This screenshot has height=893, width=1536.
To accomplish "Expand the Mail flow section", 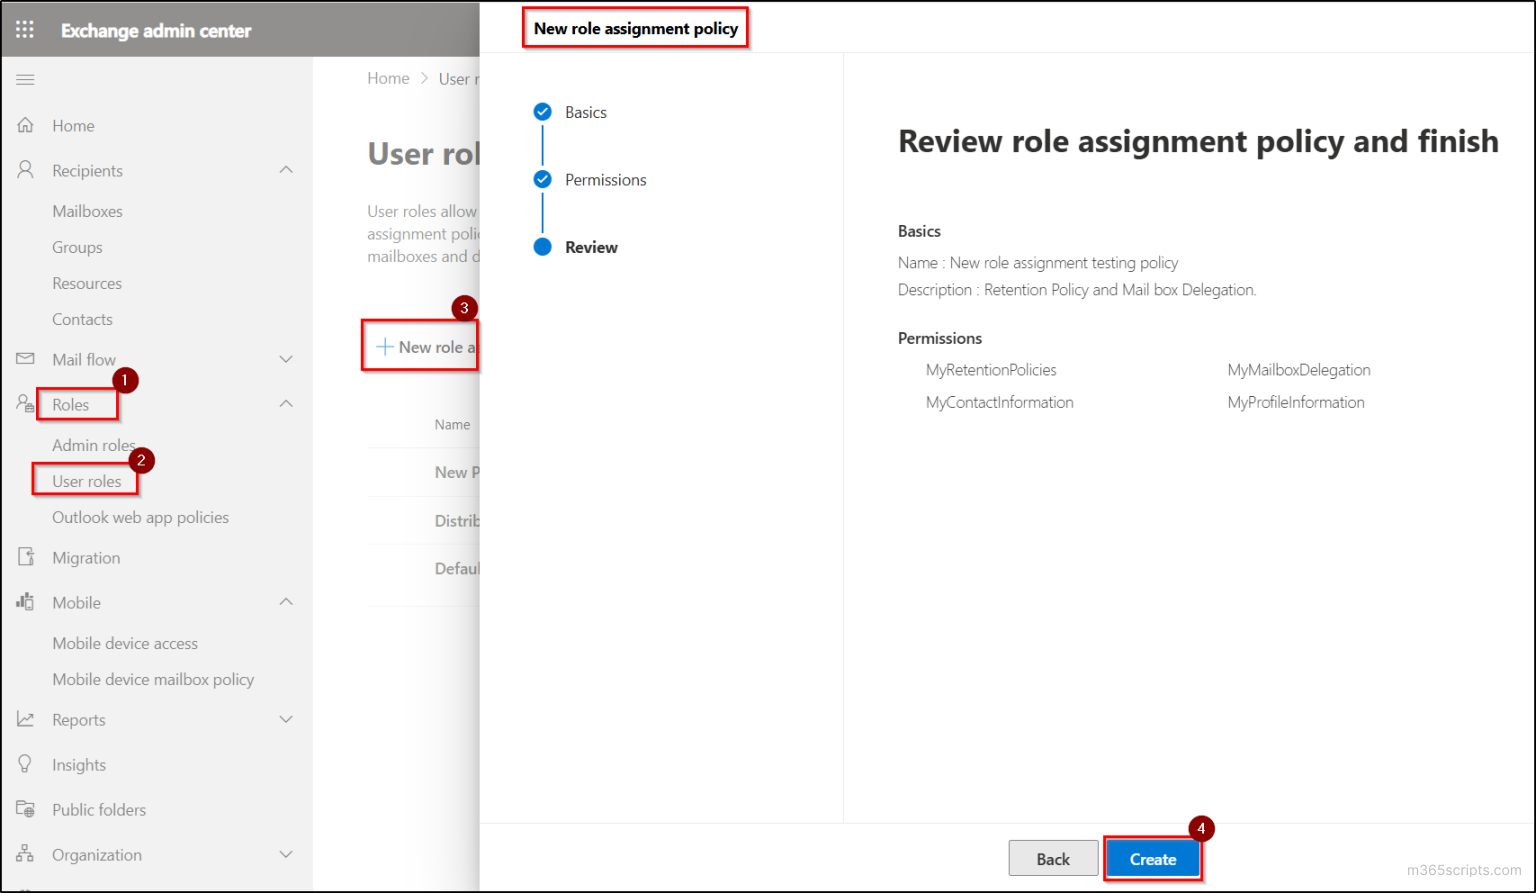I will tap(287, 359).
